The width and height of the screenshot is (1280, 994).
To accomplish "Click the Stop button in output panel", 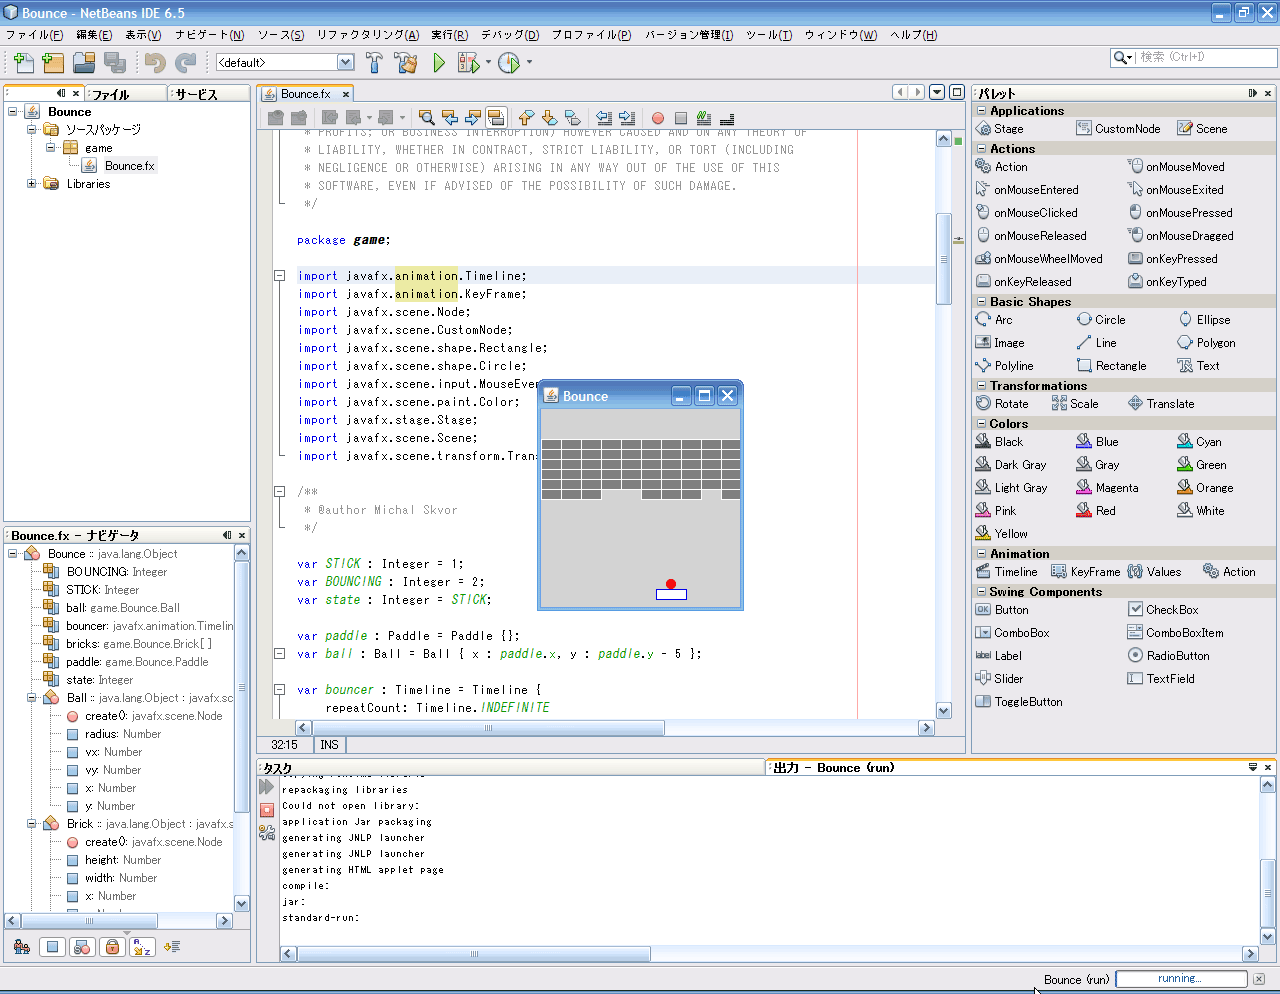I will 267,810.
